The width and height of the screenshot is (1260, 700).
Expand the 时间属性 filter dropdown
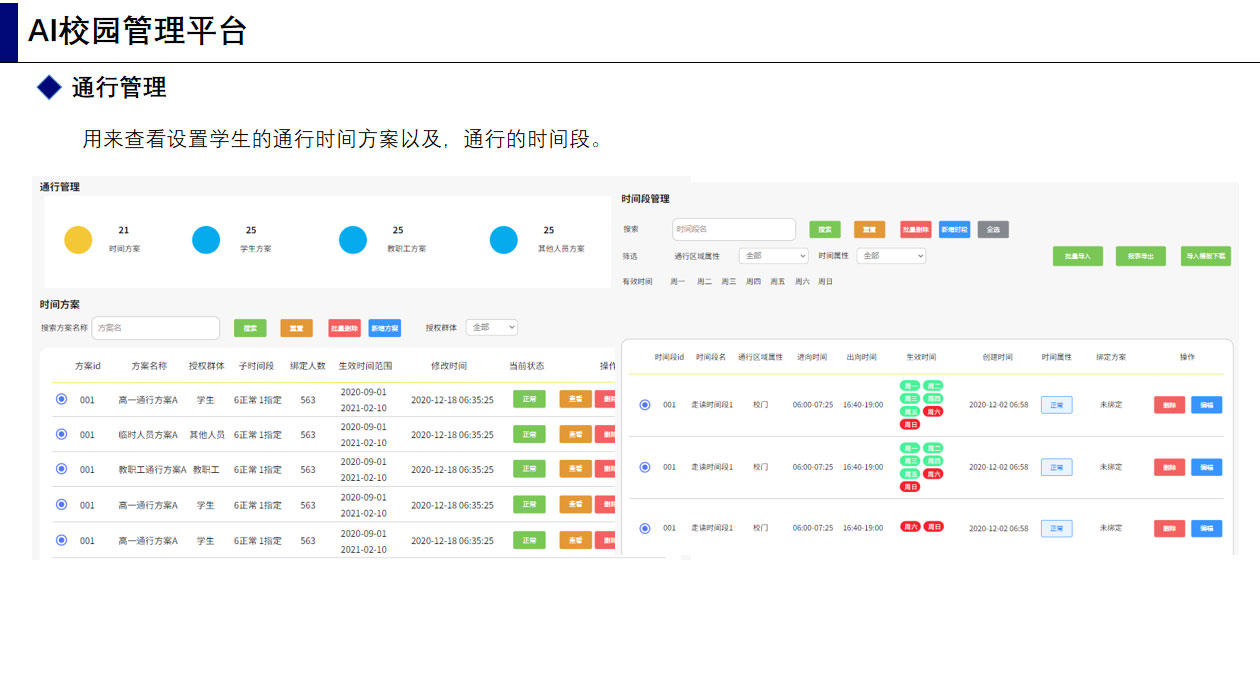coord(891,256)
